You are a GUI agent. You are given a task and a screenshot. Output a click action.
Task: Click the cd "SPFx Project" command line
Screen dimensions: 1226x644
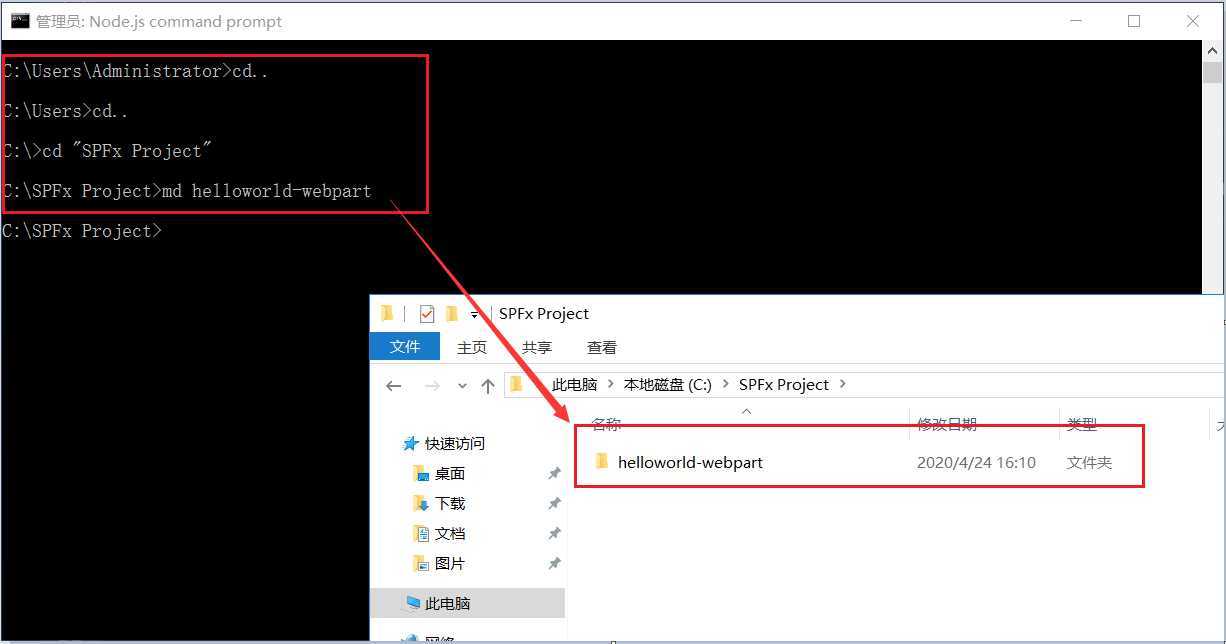tap(107, 151)
